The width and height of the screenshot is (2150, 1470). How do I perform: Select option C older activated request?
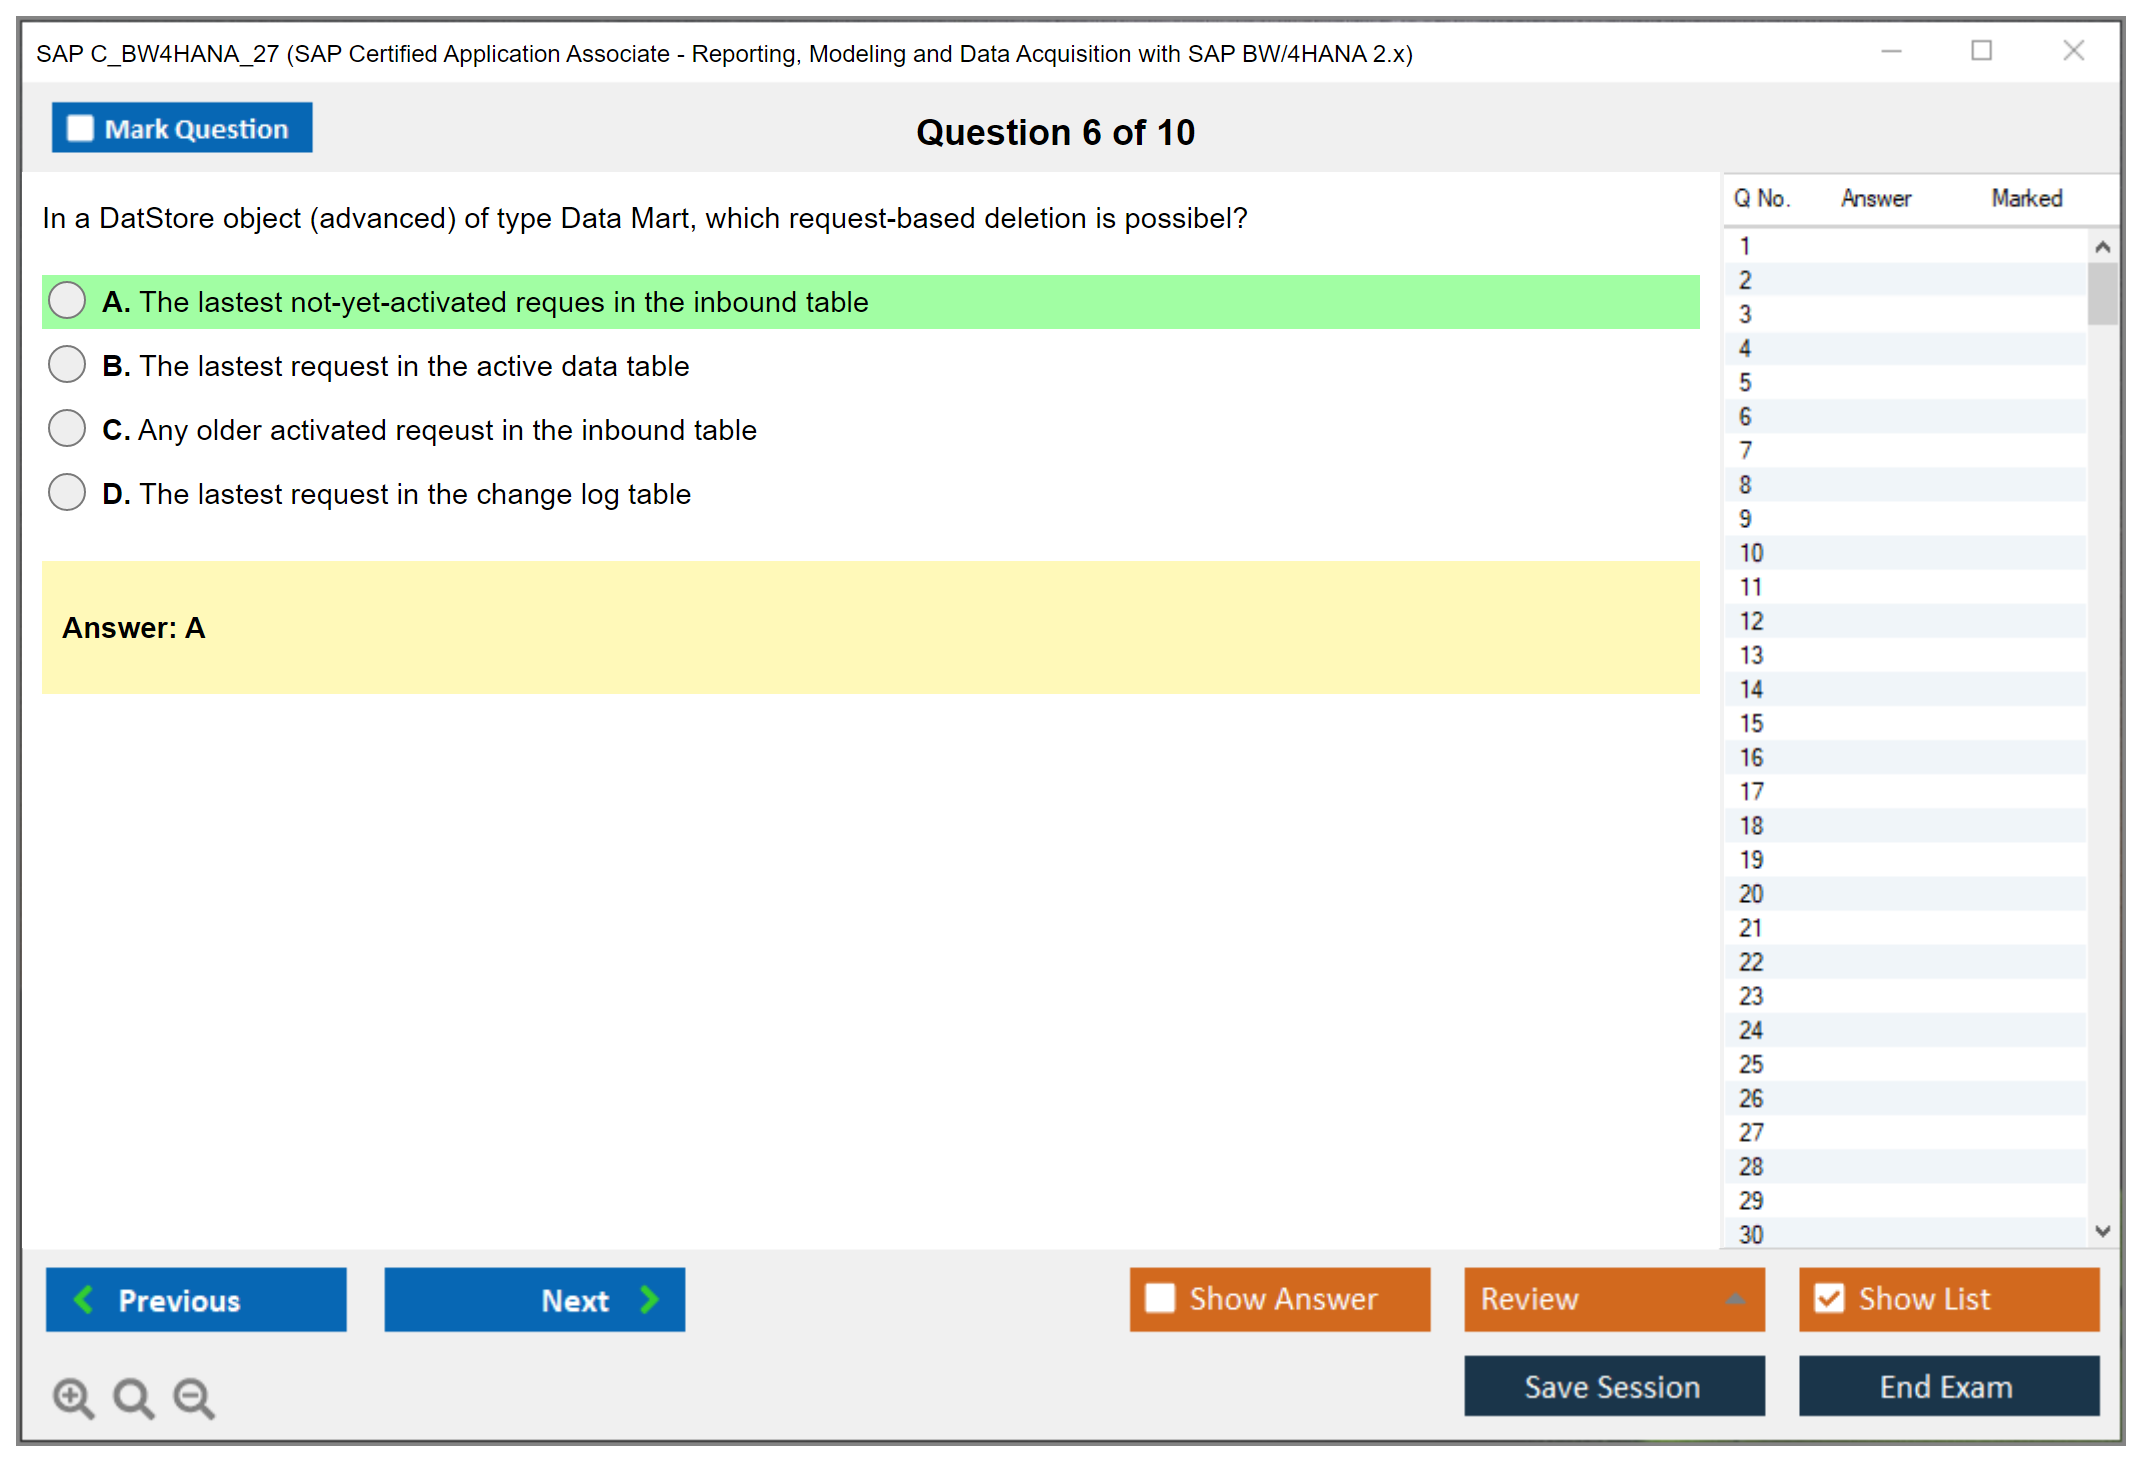tap(67, 428)
